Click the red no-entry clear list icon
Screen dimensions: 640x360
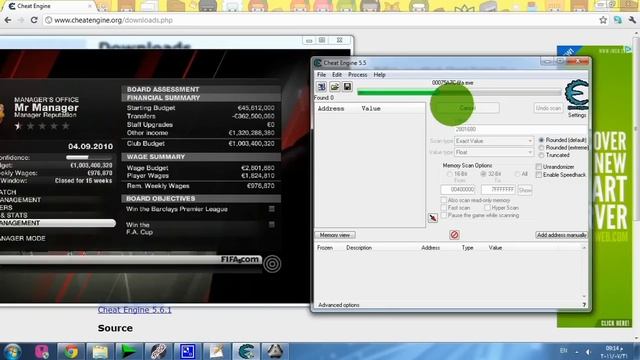click(454, 235)
